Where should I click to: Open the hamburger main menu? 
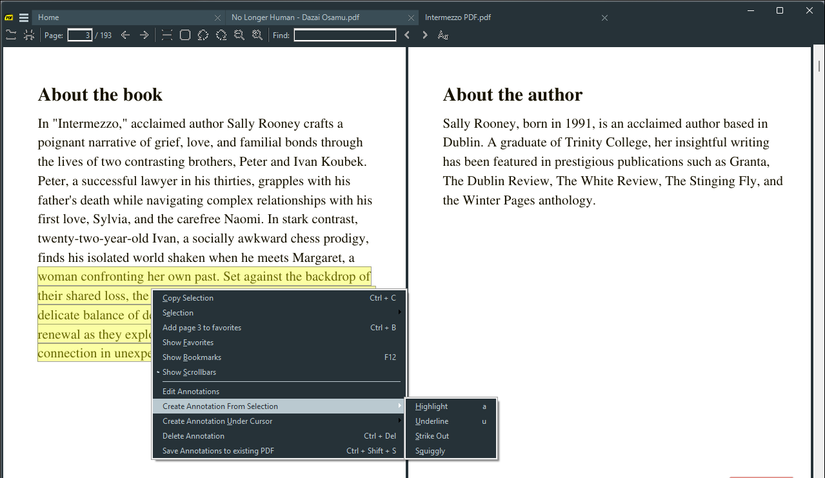[x=24, y=17]
